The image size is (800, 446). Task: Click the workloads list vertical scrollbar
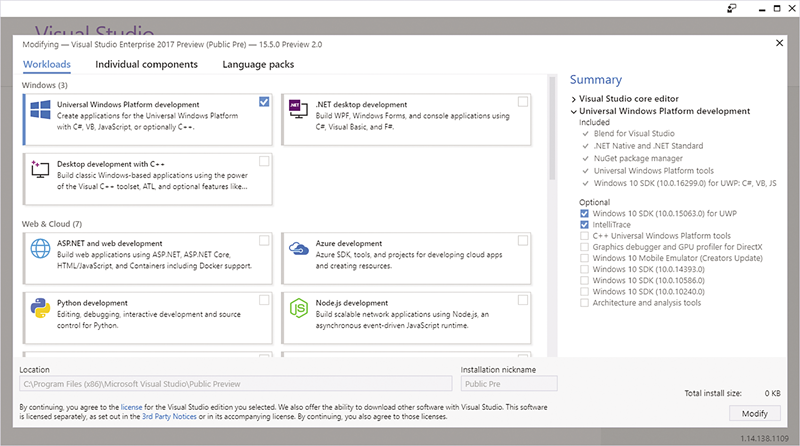click(x=552, y=129)
